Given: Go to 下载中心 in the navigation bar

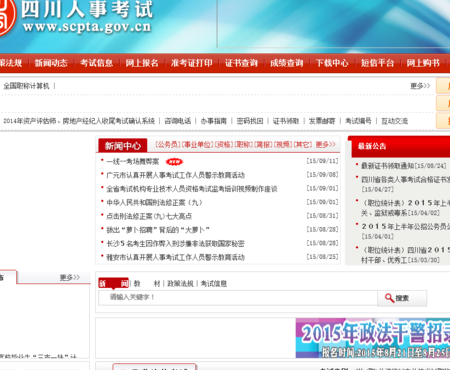Looking at the screenshot, I should pos(332,63).
